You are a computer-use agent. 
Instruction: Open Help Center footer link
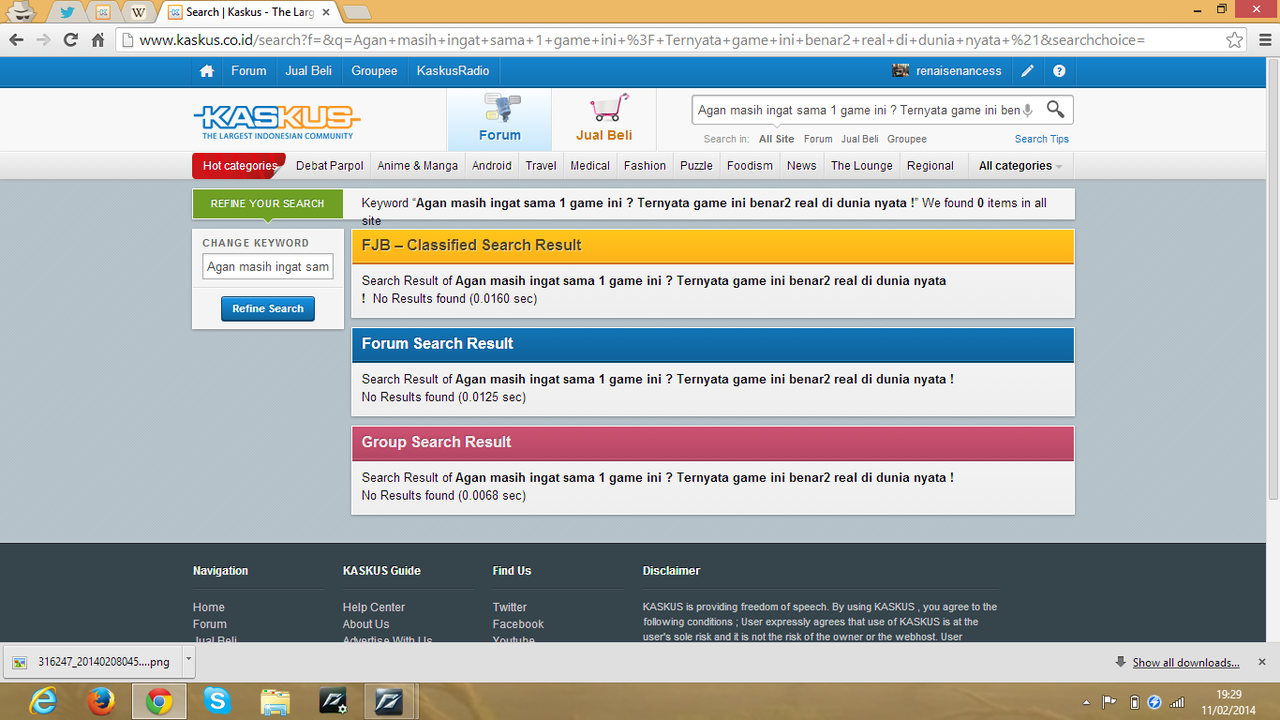click(374, 607)
